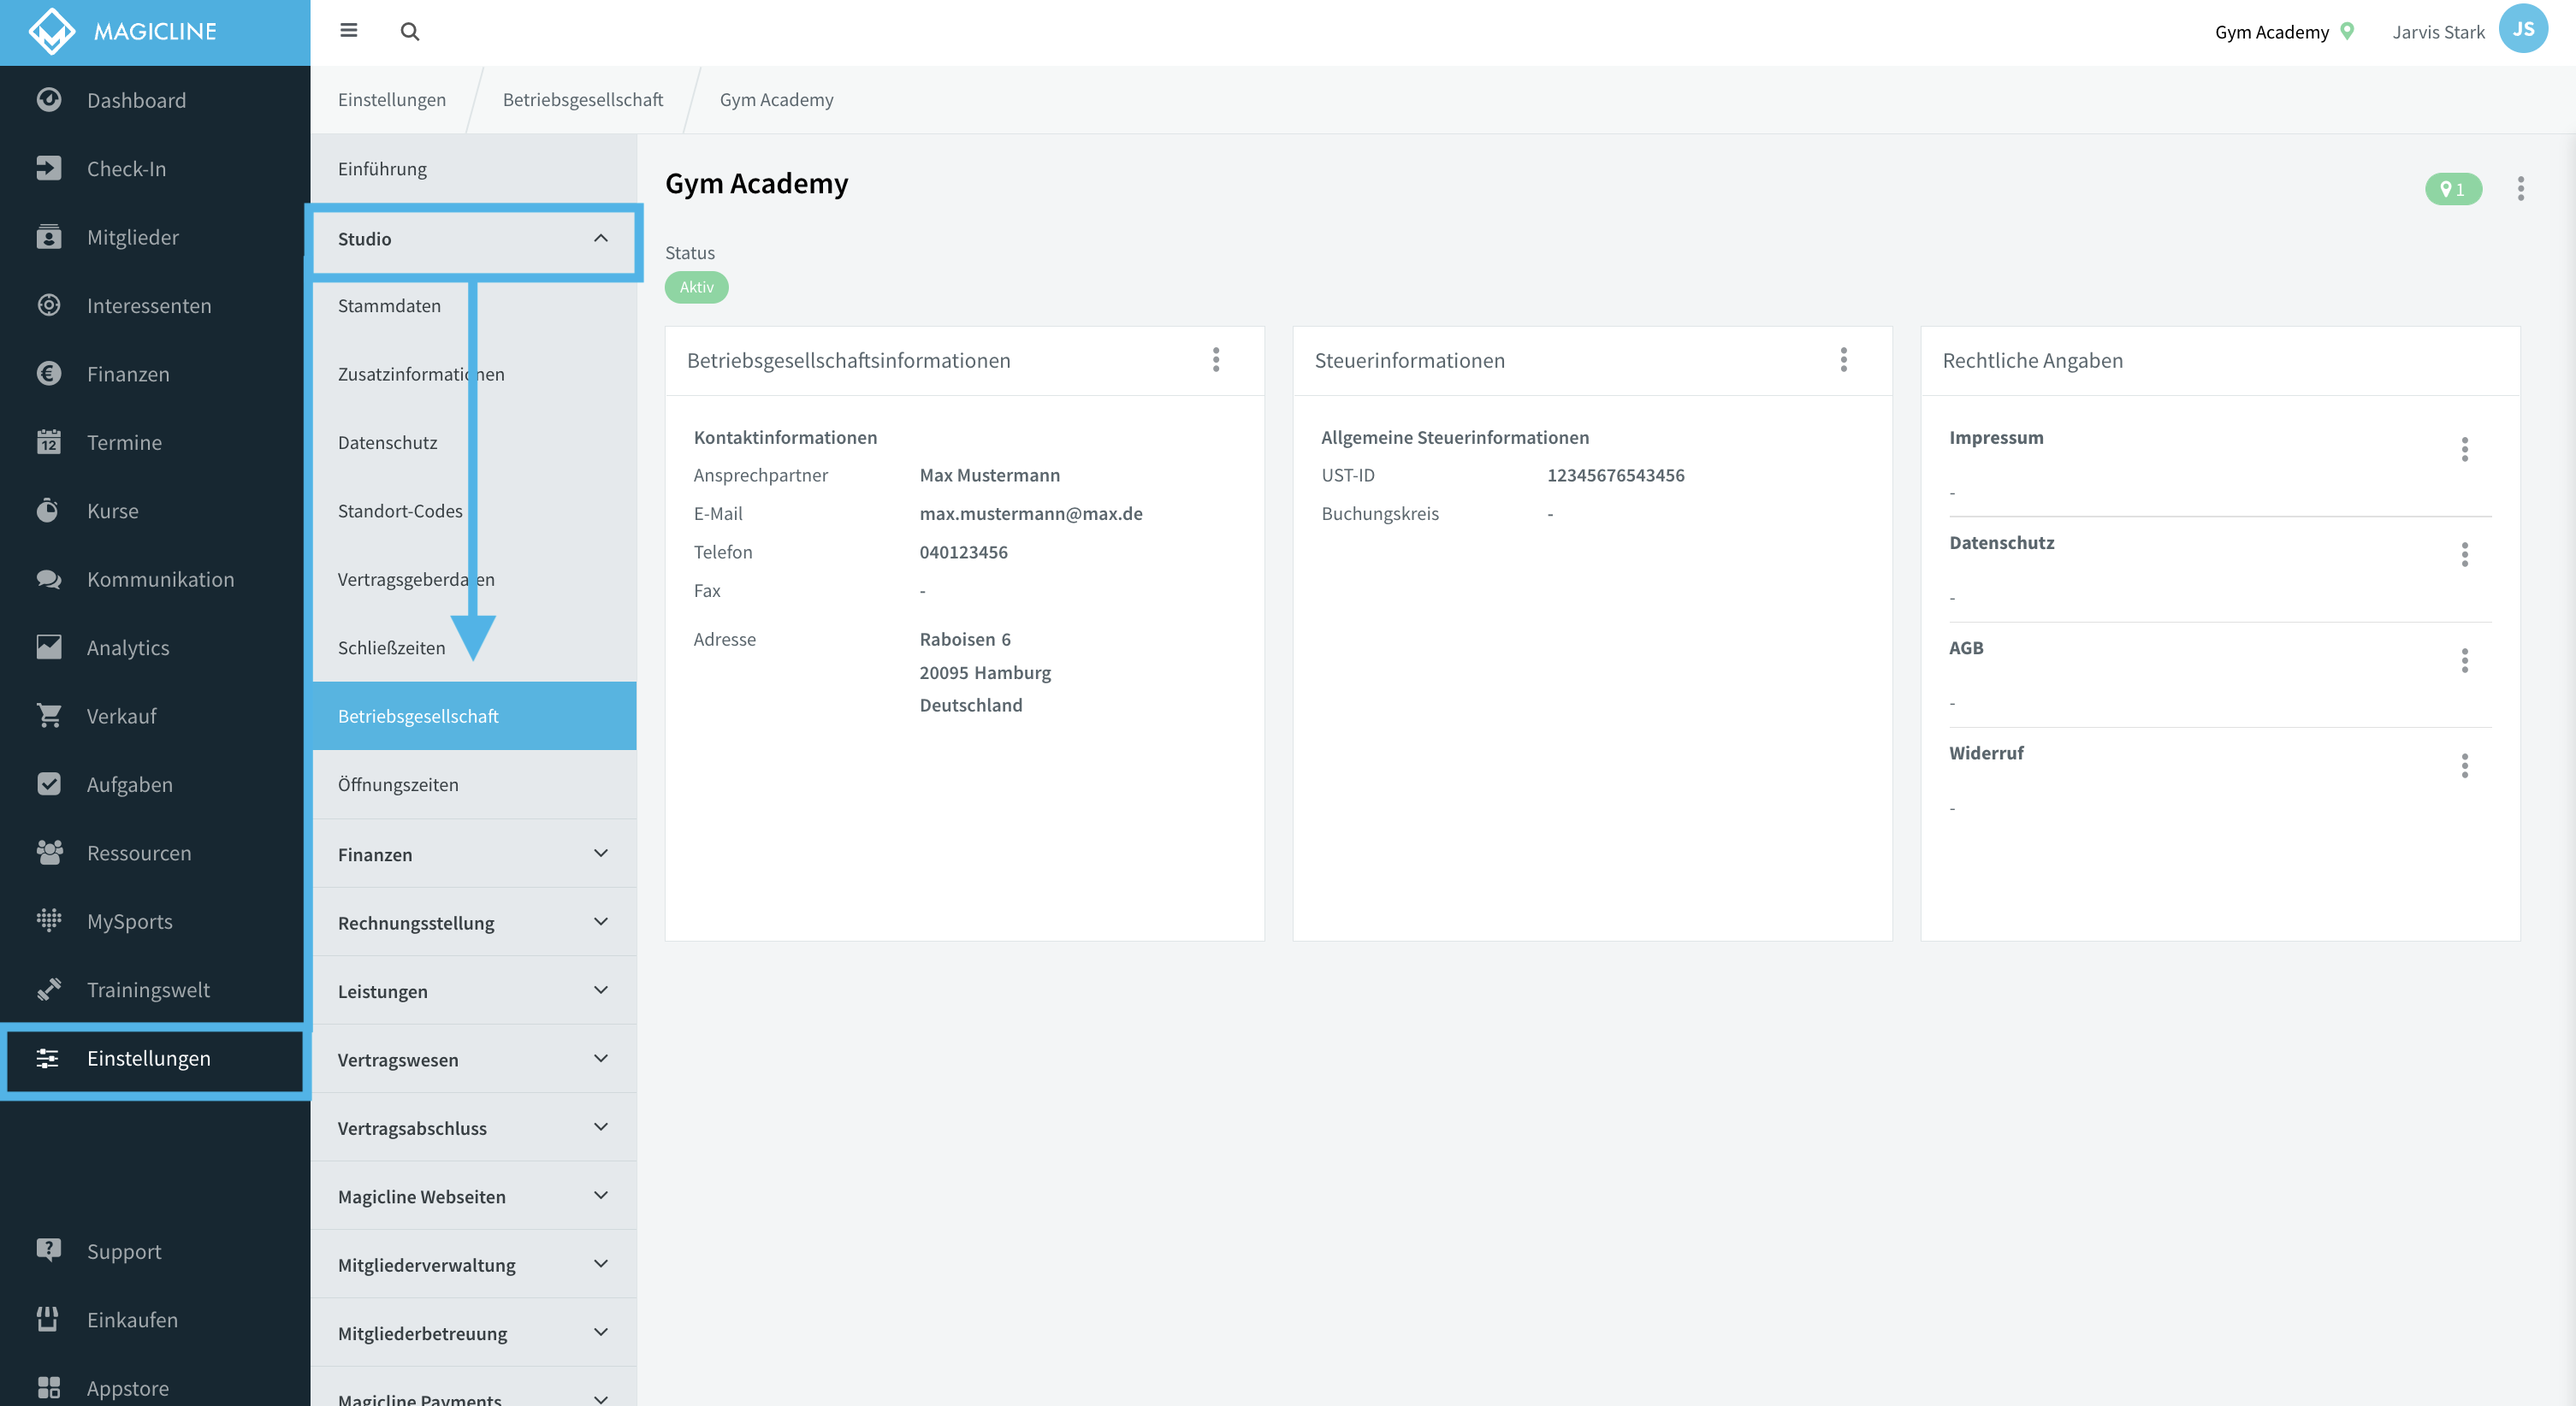Click the Mitglieder badge icon

[48, 237]
